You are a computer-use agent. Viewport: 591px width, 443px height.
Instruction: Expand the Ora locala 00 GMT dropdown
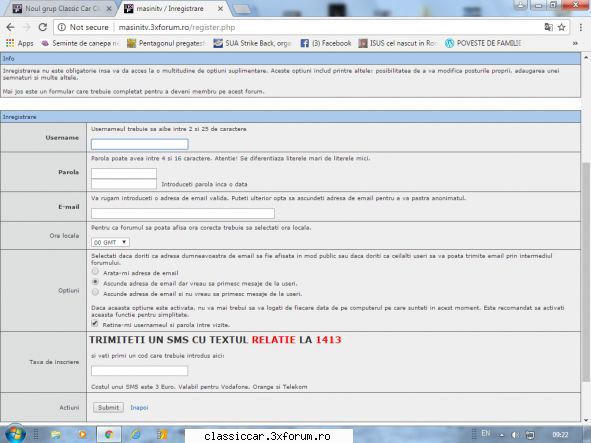click(110, 242)
